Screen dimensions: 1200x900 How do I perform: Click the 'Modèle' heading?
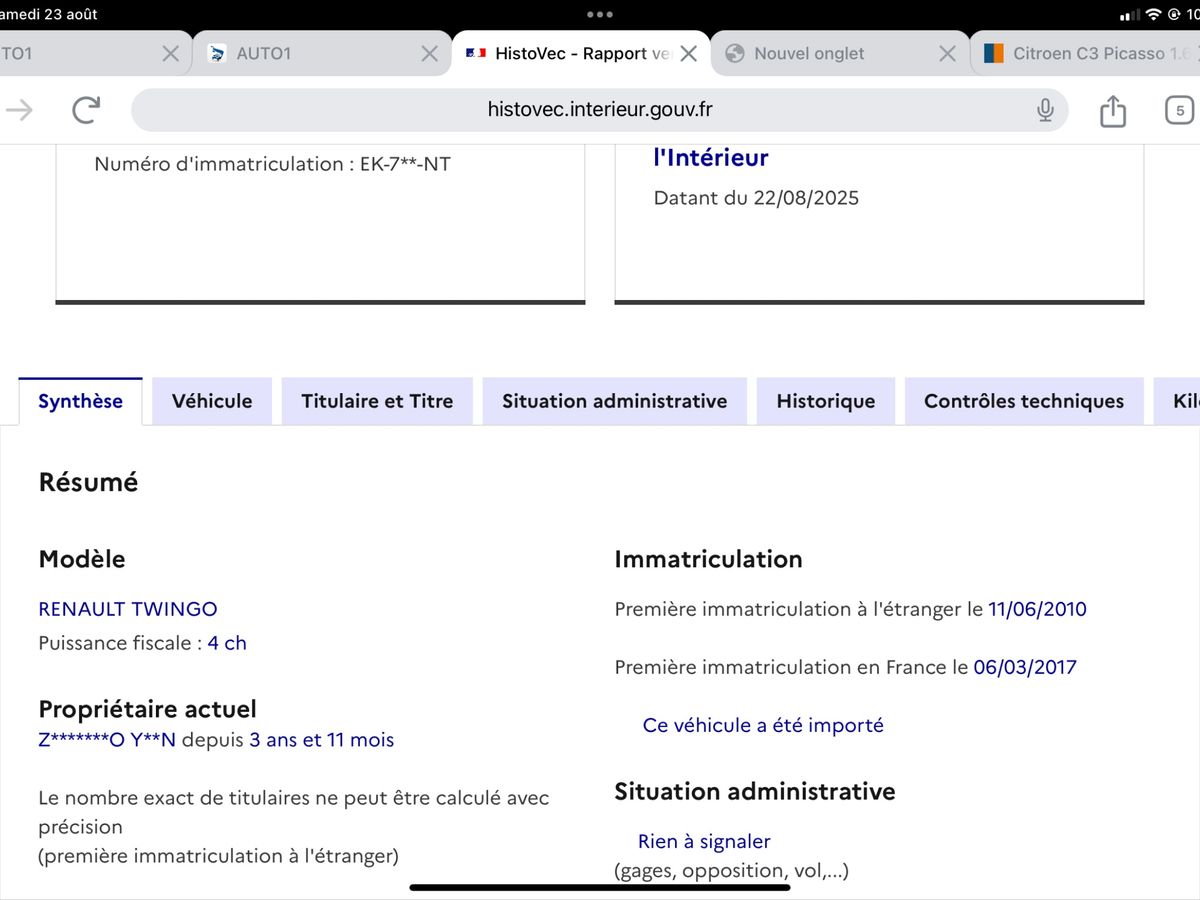pyautogui.click(x=82, y=559)
